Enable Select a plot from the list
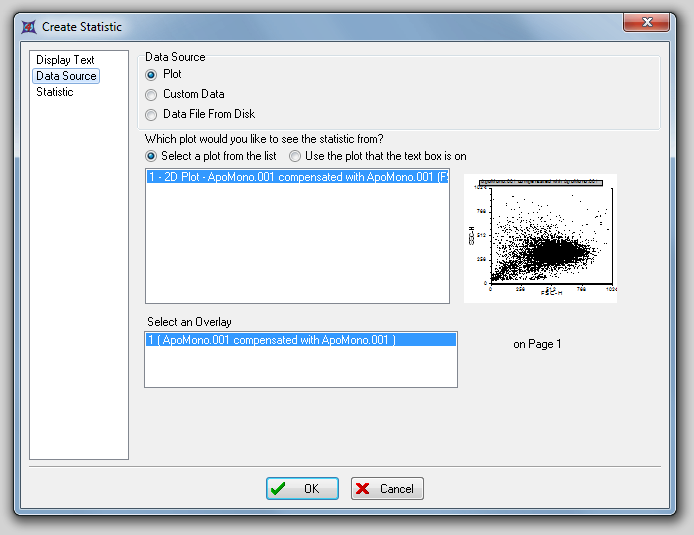Viewport: 694px width, 535px height. pyautogui.click(x=151, y=156)
